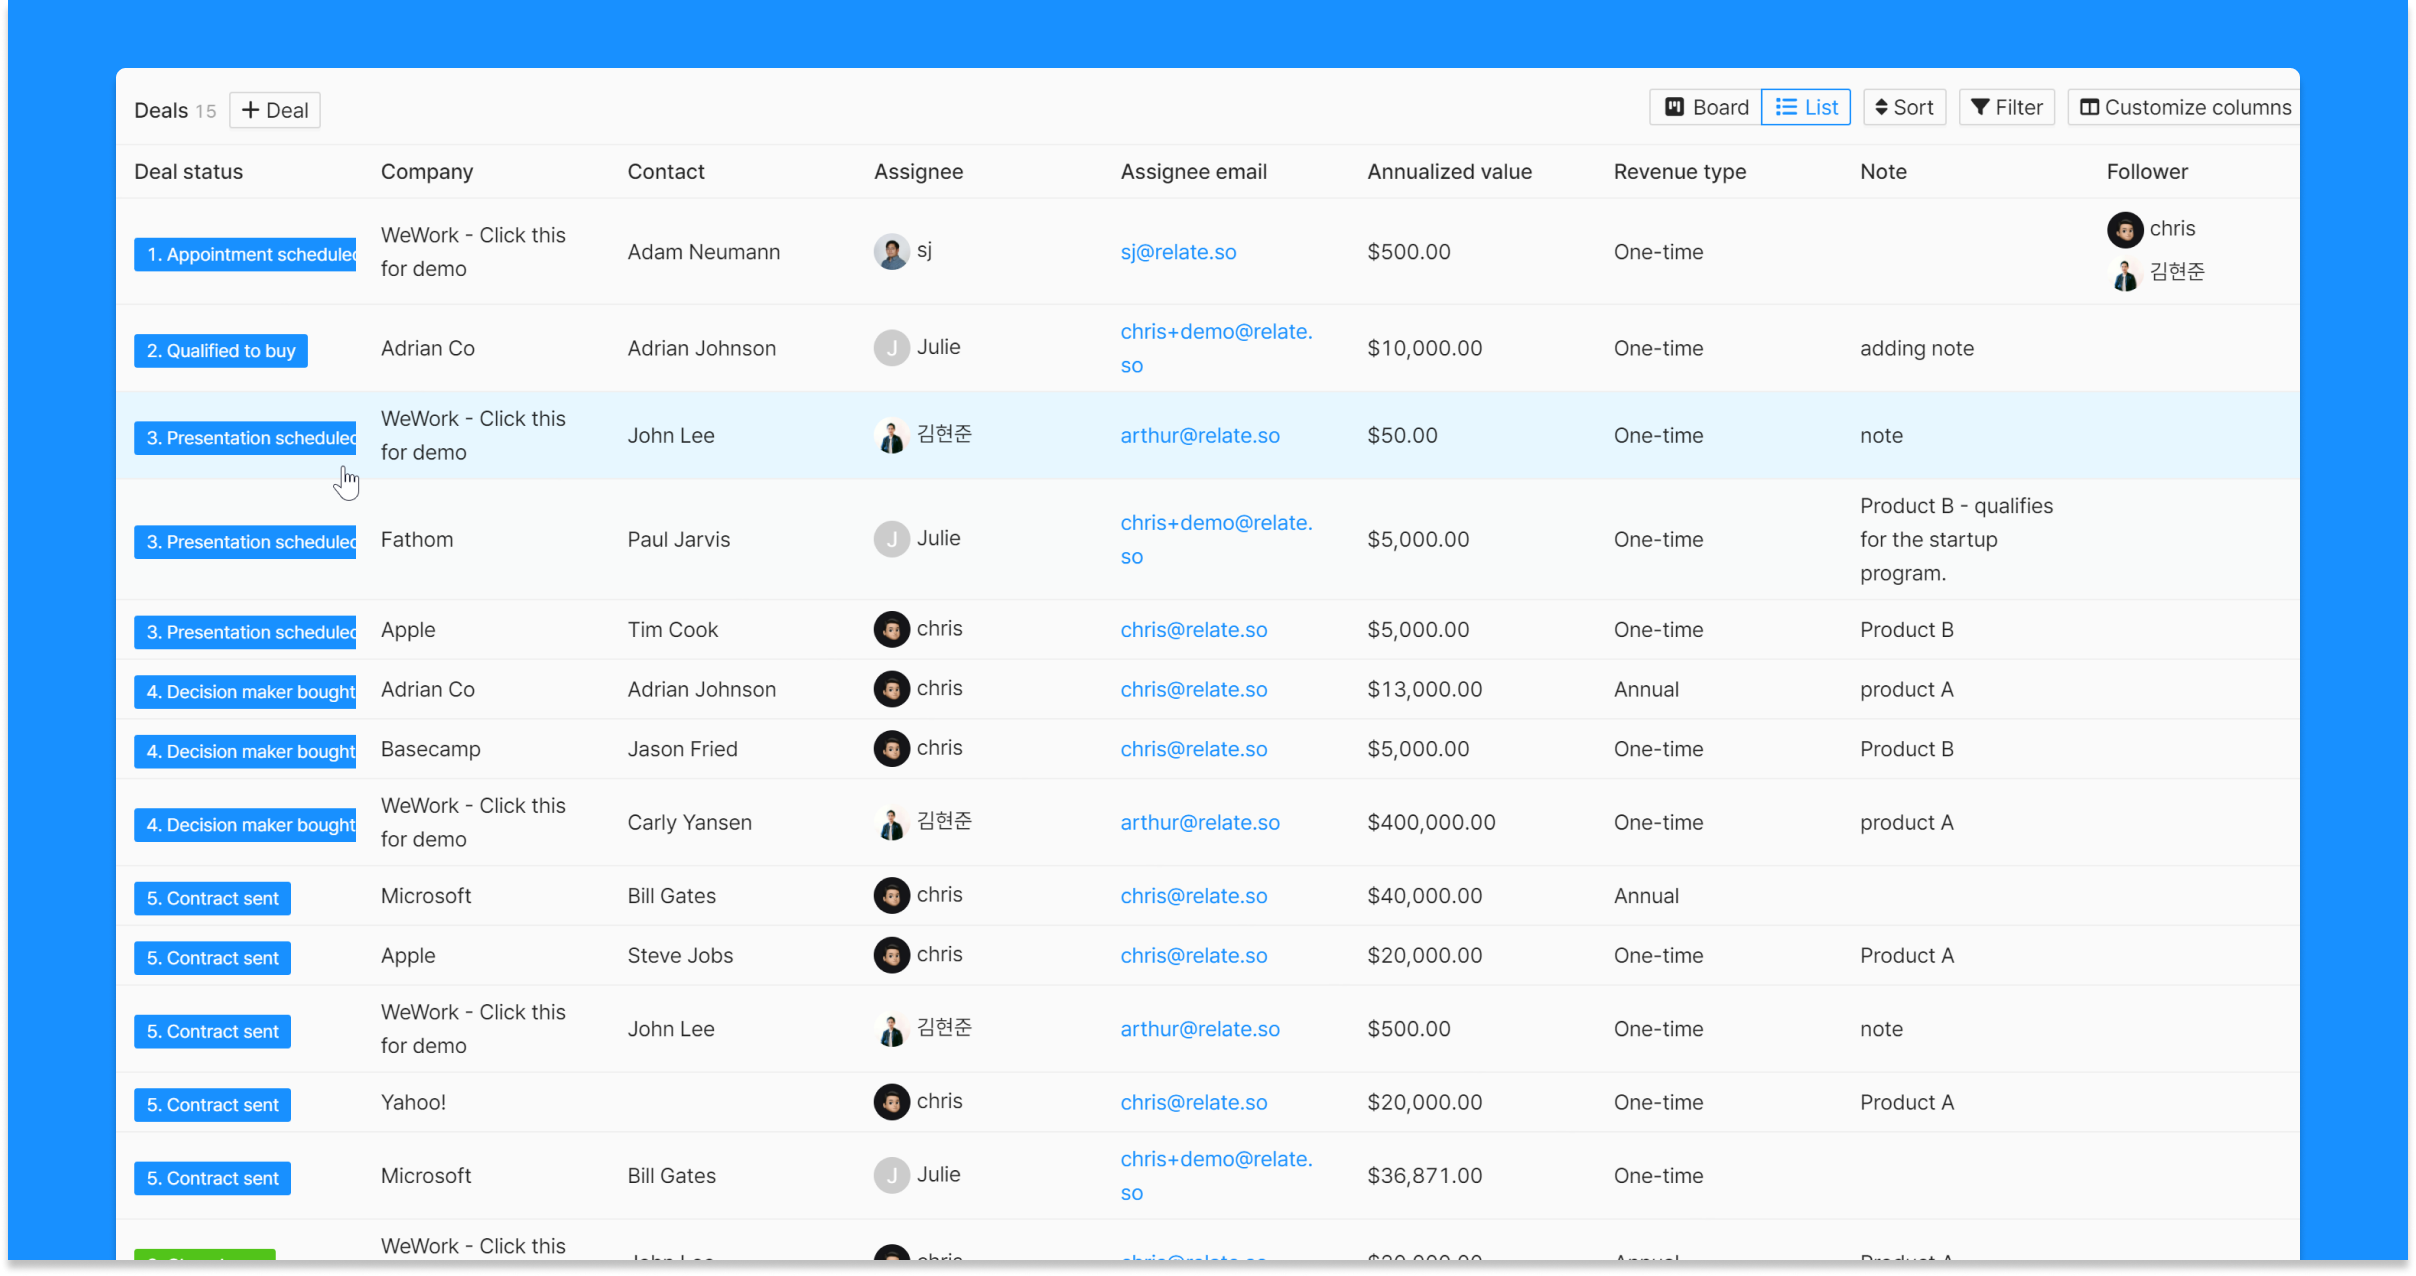Open arthur@relate.so link in Carly Yansen row
2416x1276 pixels.
click(x=1200, y=822)
